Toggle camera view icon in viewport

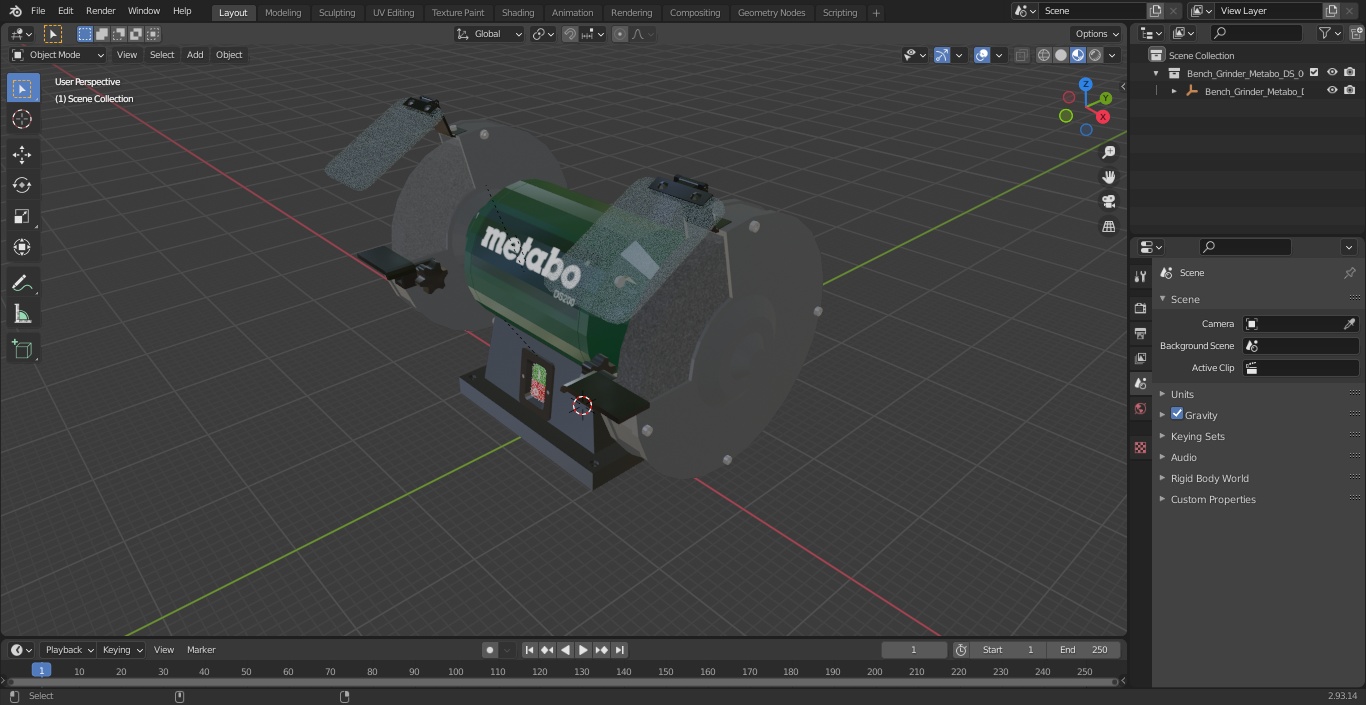coord(1108,201)
